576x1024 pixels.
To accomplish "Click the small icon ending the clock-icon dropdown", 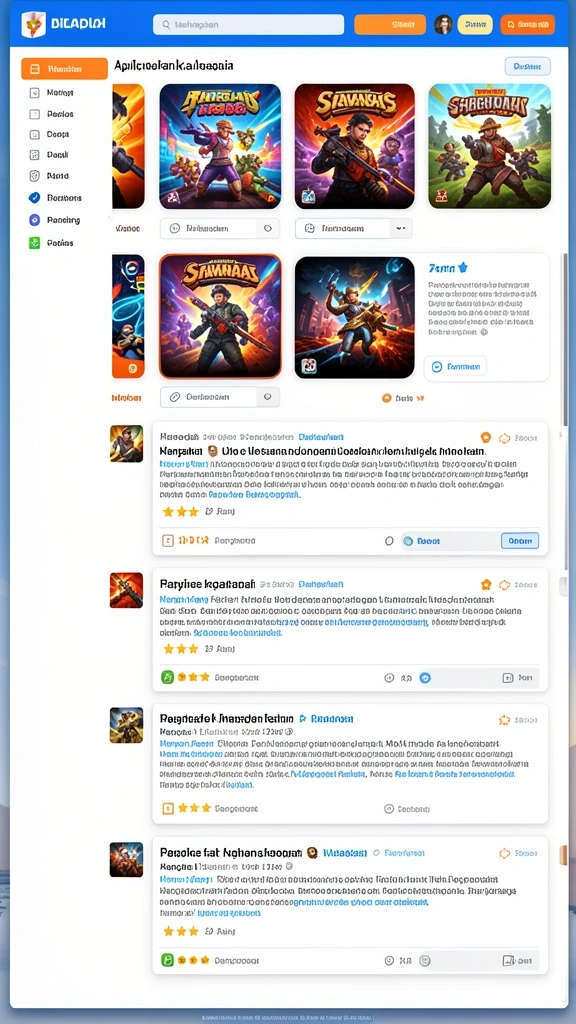I will [x=267, y=229].
